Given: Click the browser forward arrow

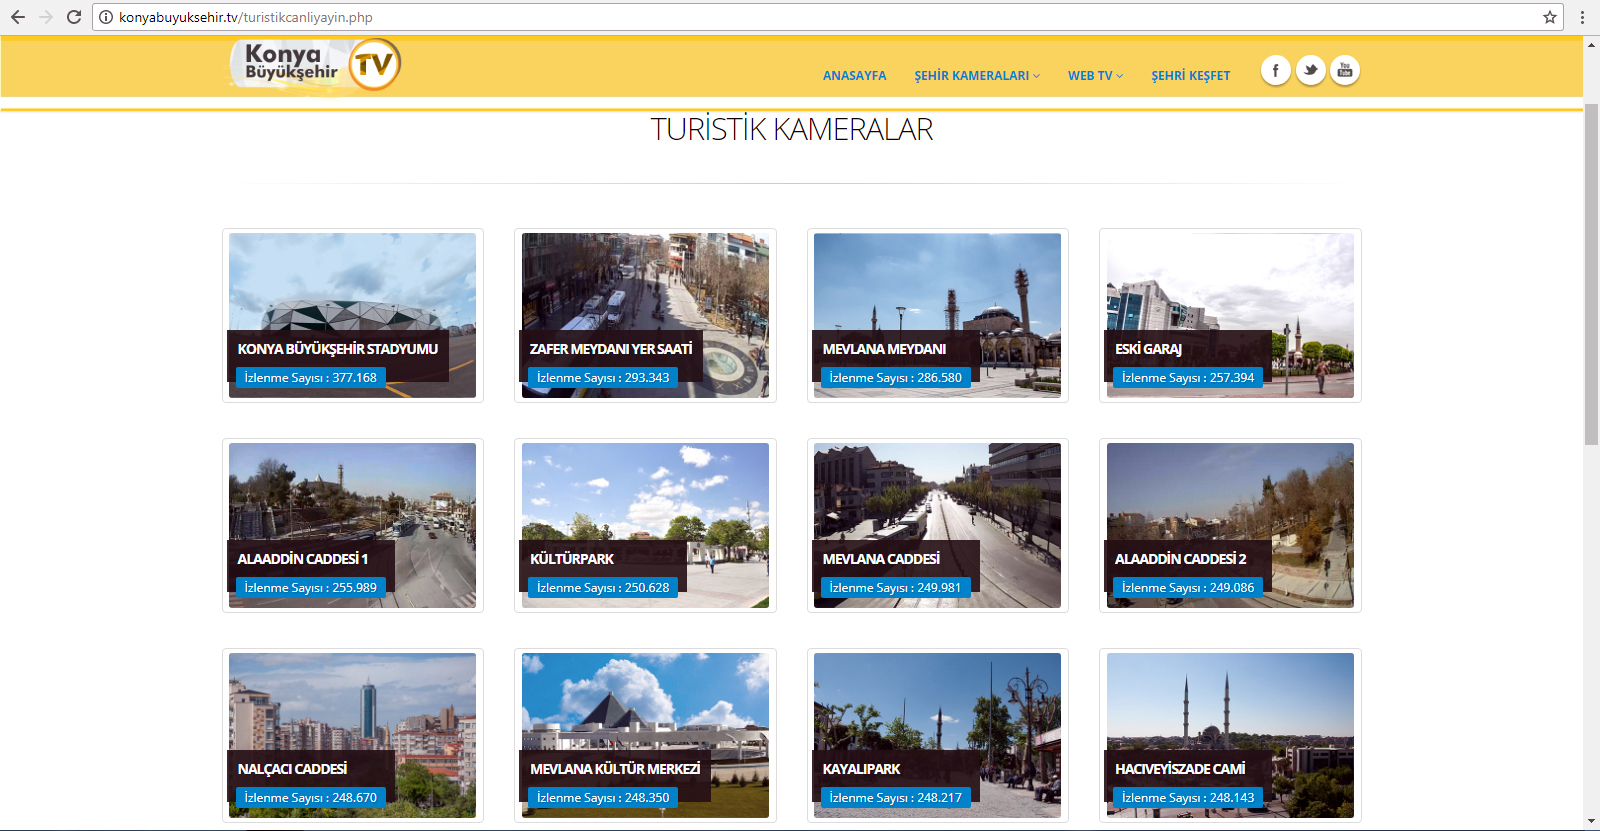Looking at the screenshot, I should tap(45, 17).
